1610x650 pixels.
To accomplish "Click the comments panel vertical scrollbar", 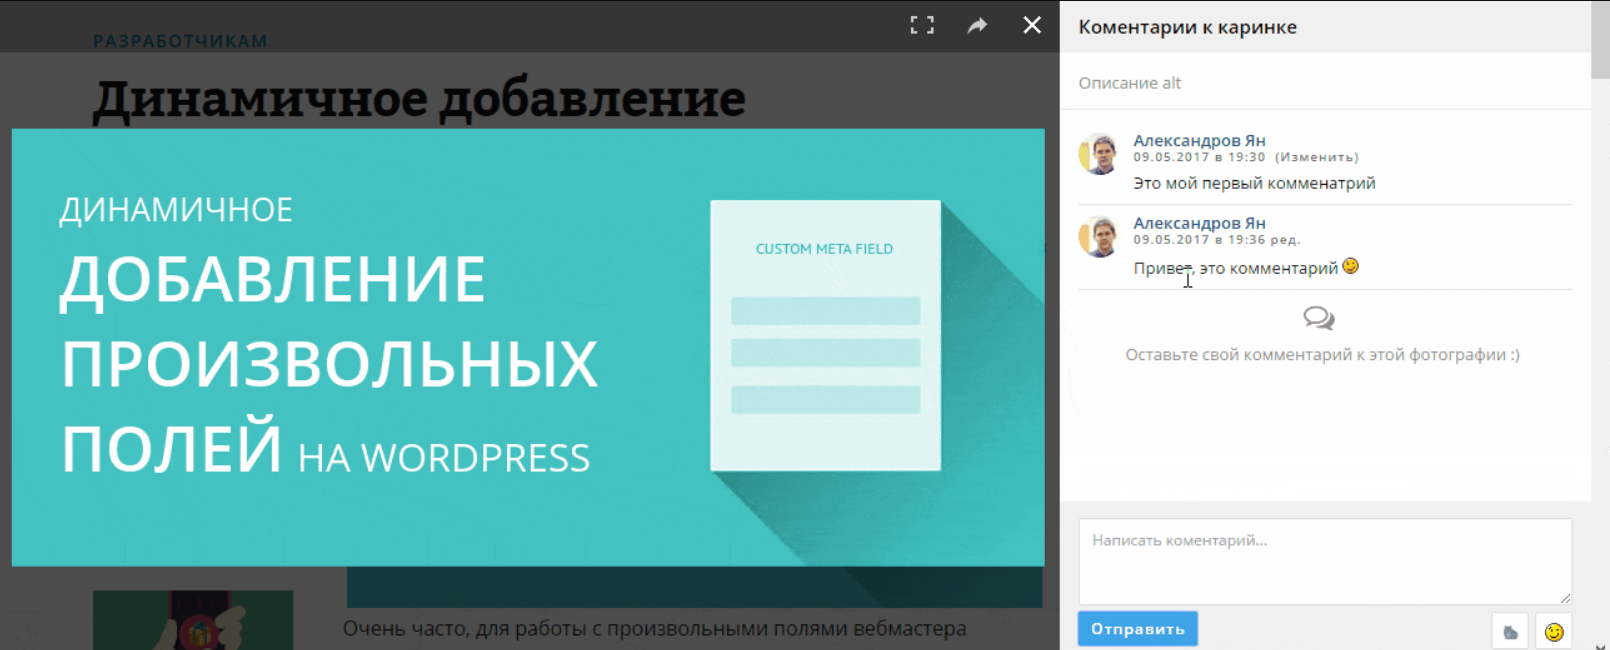I will point(1600,40).
